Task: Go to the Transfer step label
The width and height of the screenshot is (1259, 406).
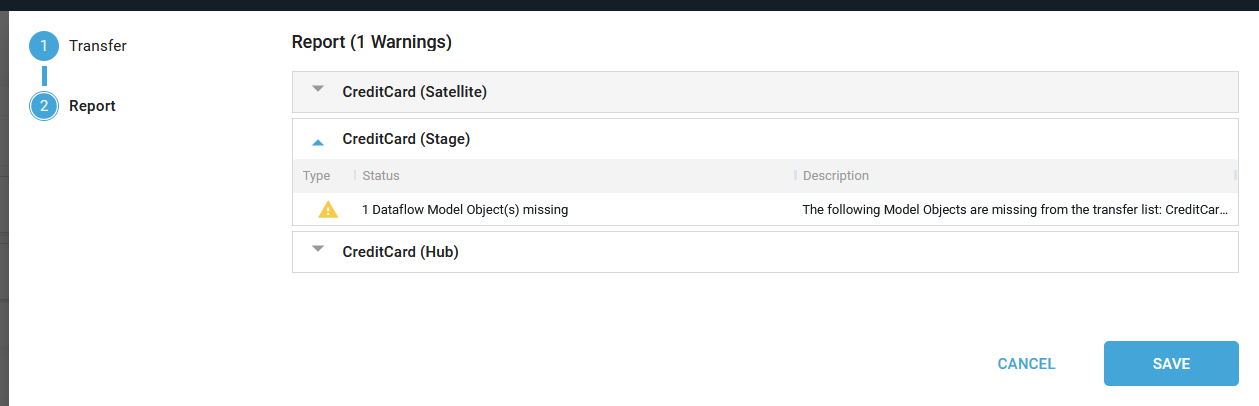Action: click(x=98, y=46)
